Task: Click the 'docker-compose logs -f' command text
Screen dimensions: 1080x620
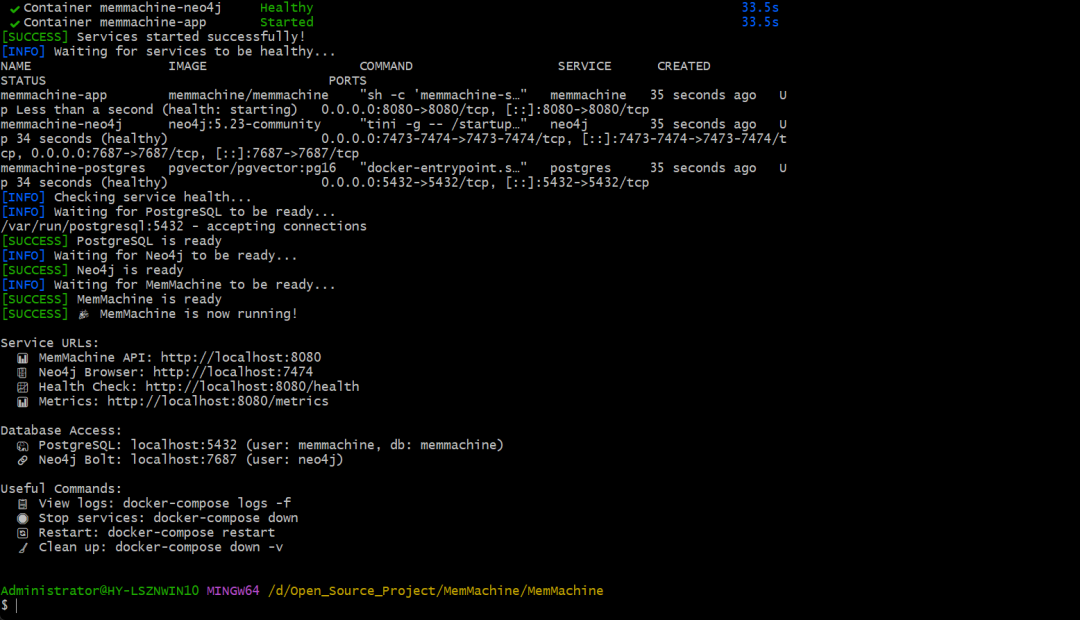Action: click(207, 503)
